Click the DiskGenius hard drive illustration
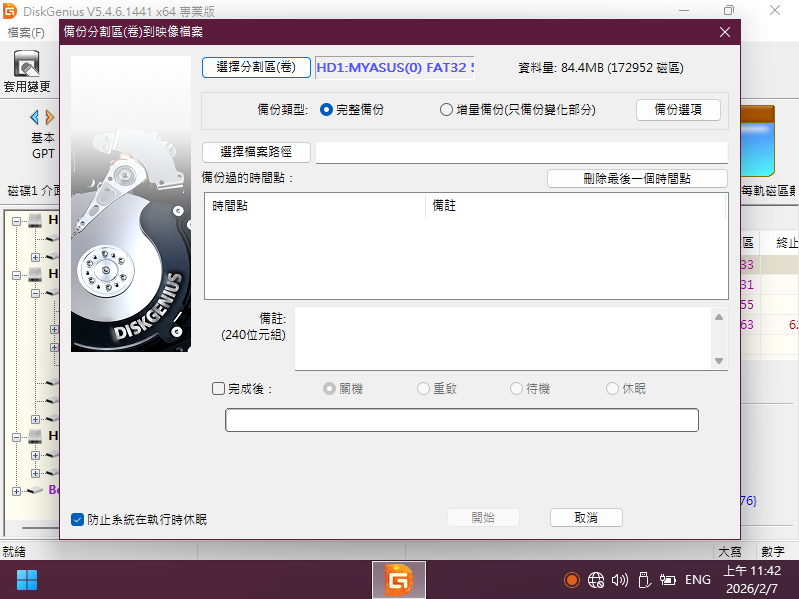Image resolution: width=799 pixels, height=599 pixels. pos(131,204)
